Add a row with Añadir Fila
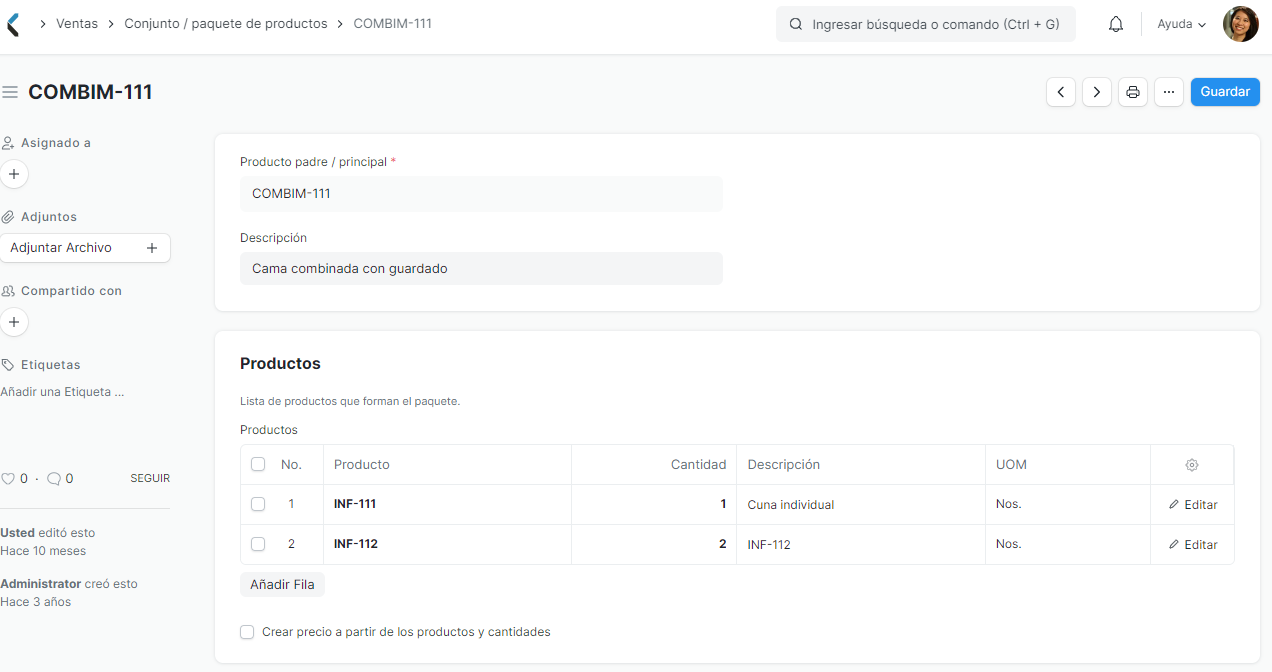The width and height of the screenshot is (1272, 672). pos(282,584)
